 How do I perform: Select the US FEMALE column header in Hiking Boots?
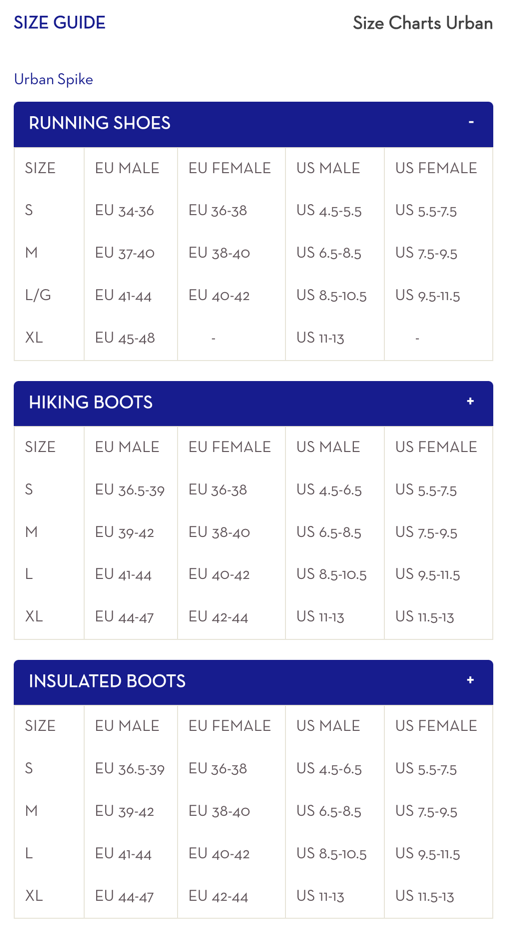[x=436, y=447]
